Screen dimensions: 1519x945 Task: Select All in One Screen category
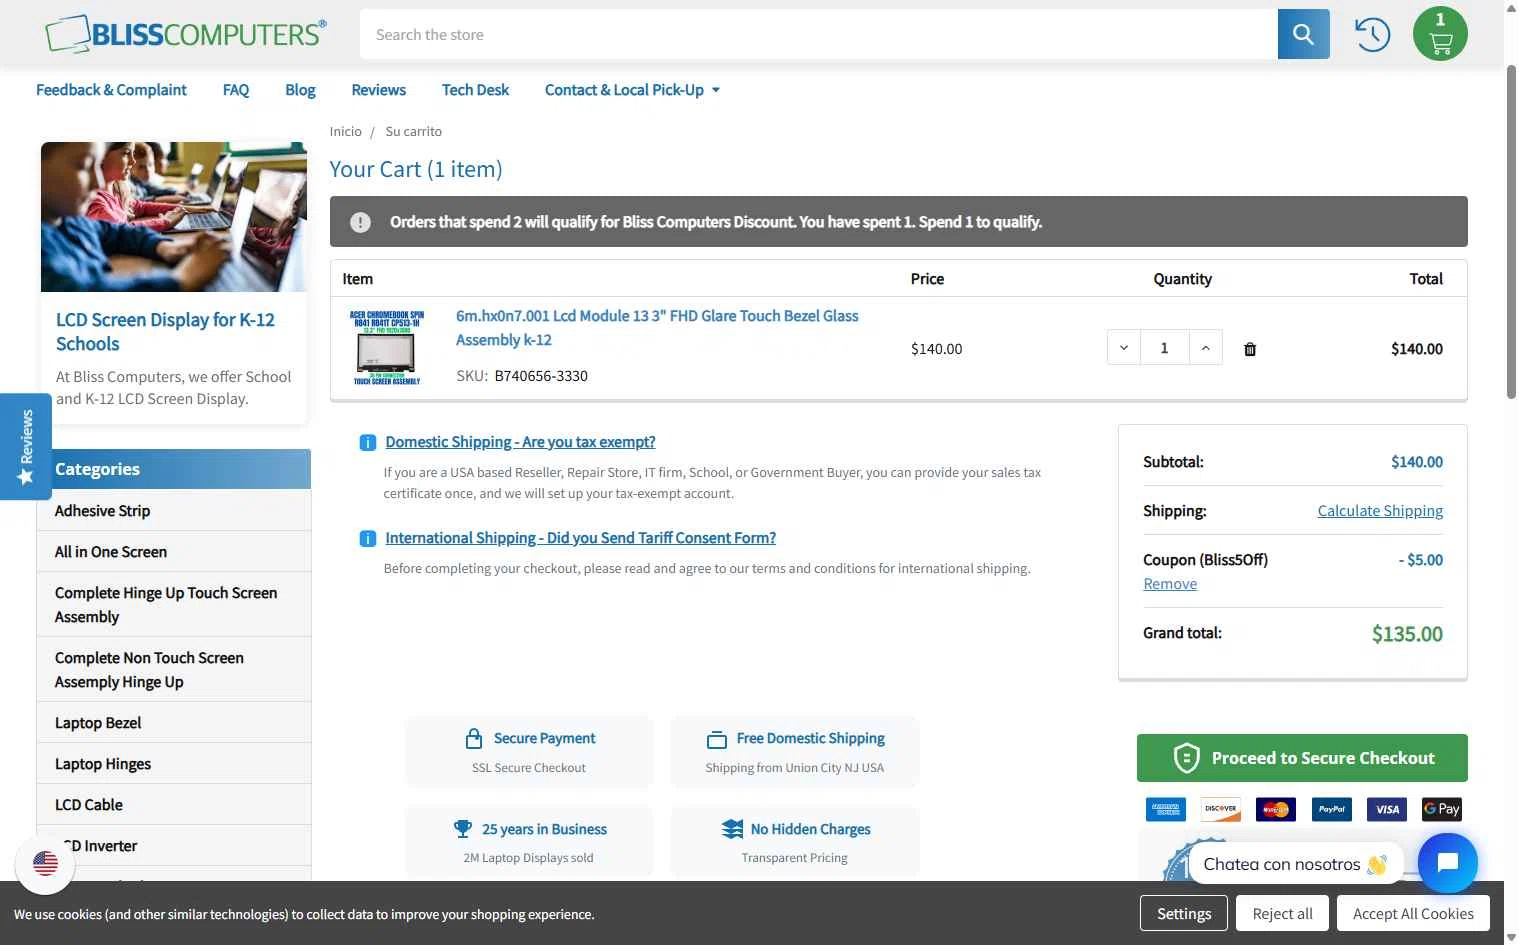(174, 552)
